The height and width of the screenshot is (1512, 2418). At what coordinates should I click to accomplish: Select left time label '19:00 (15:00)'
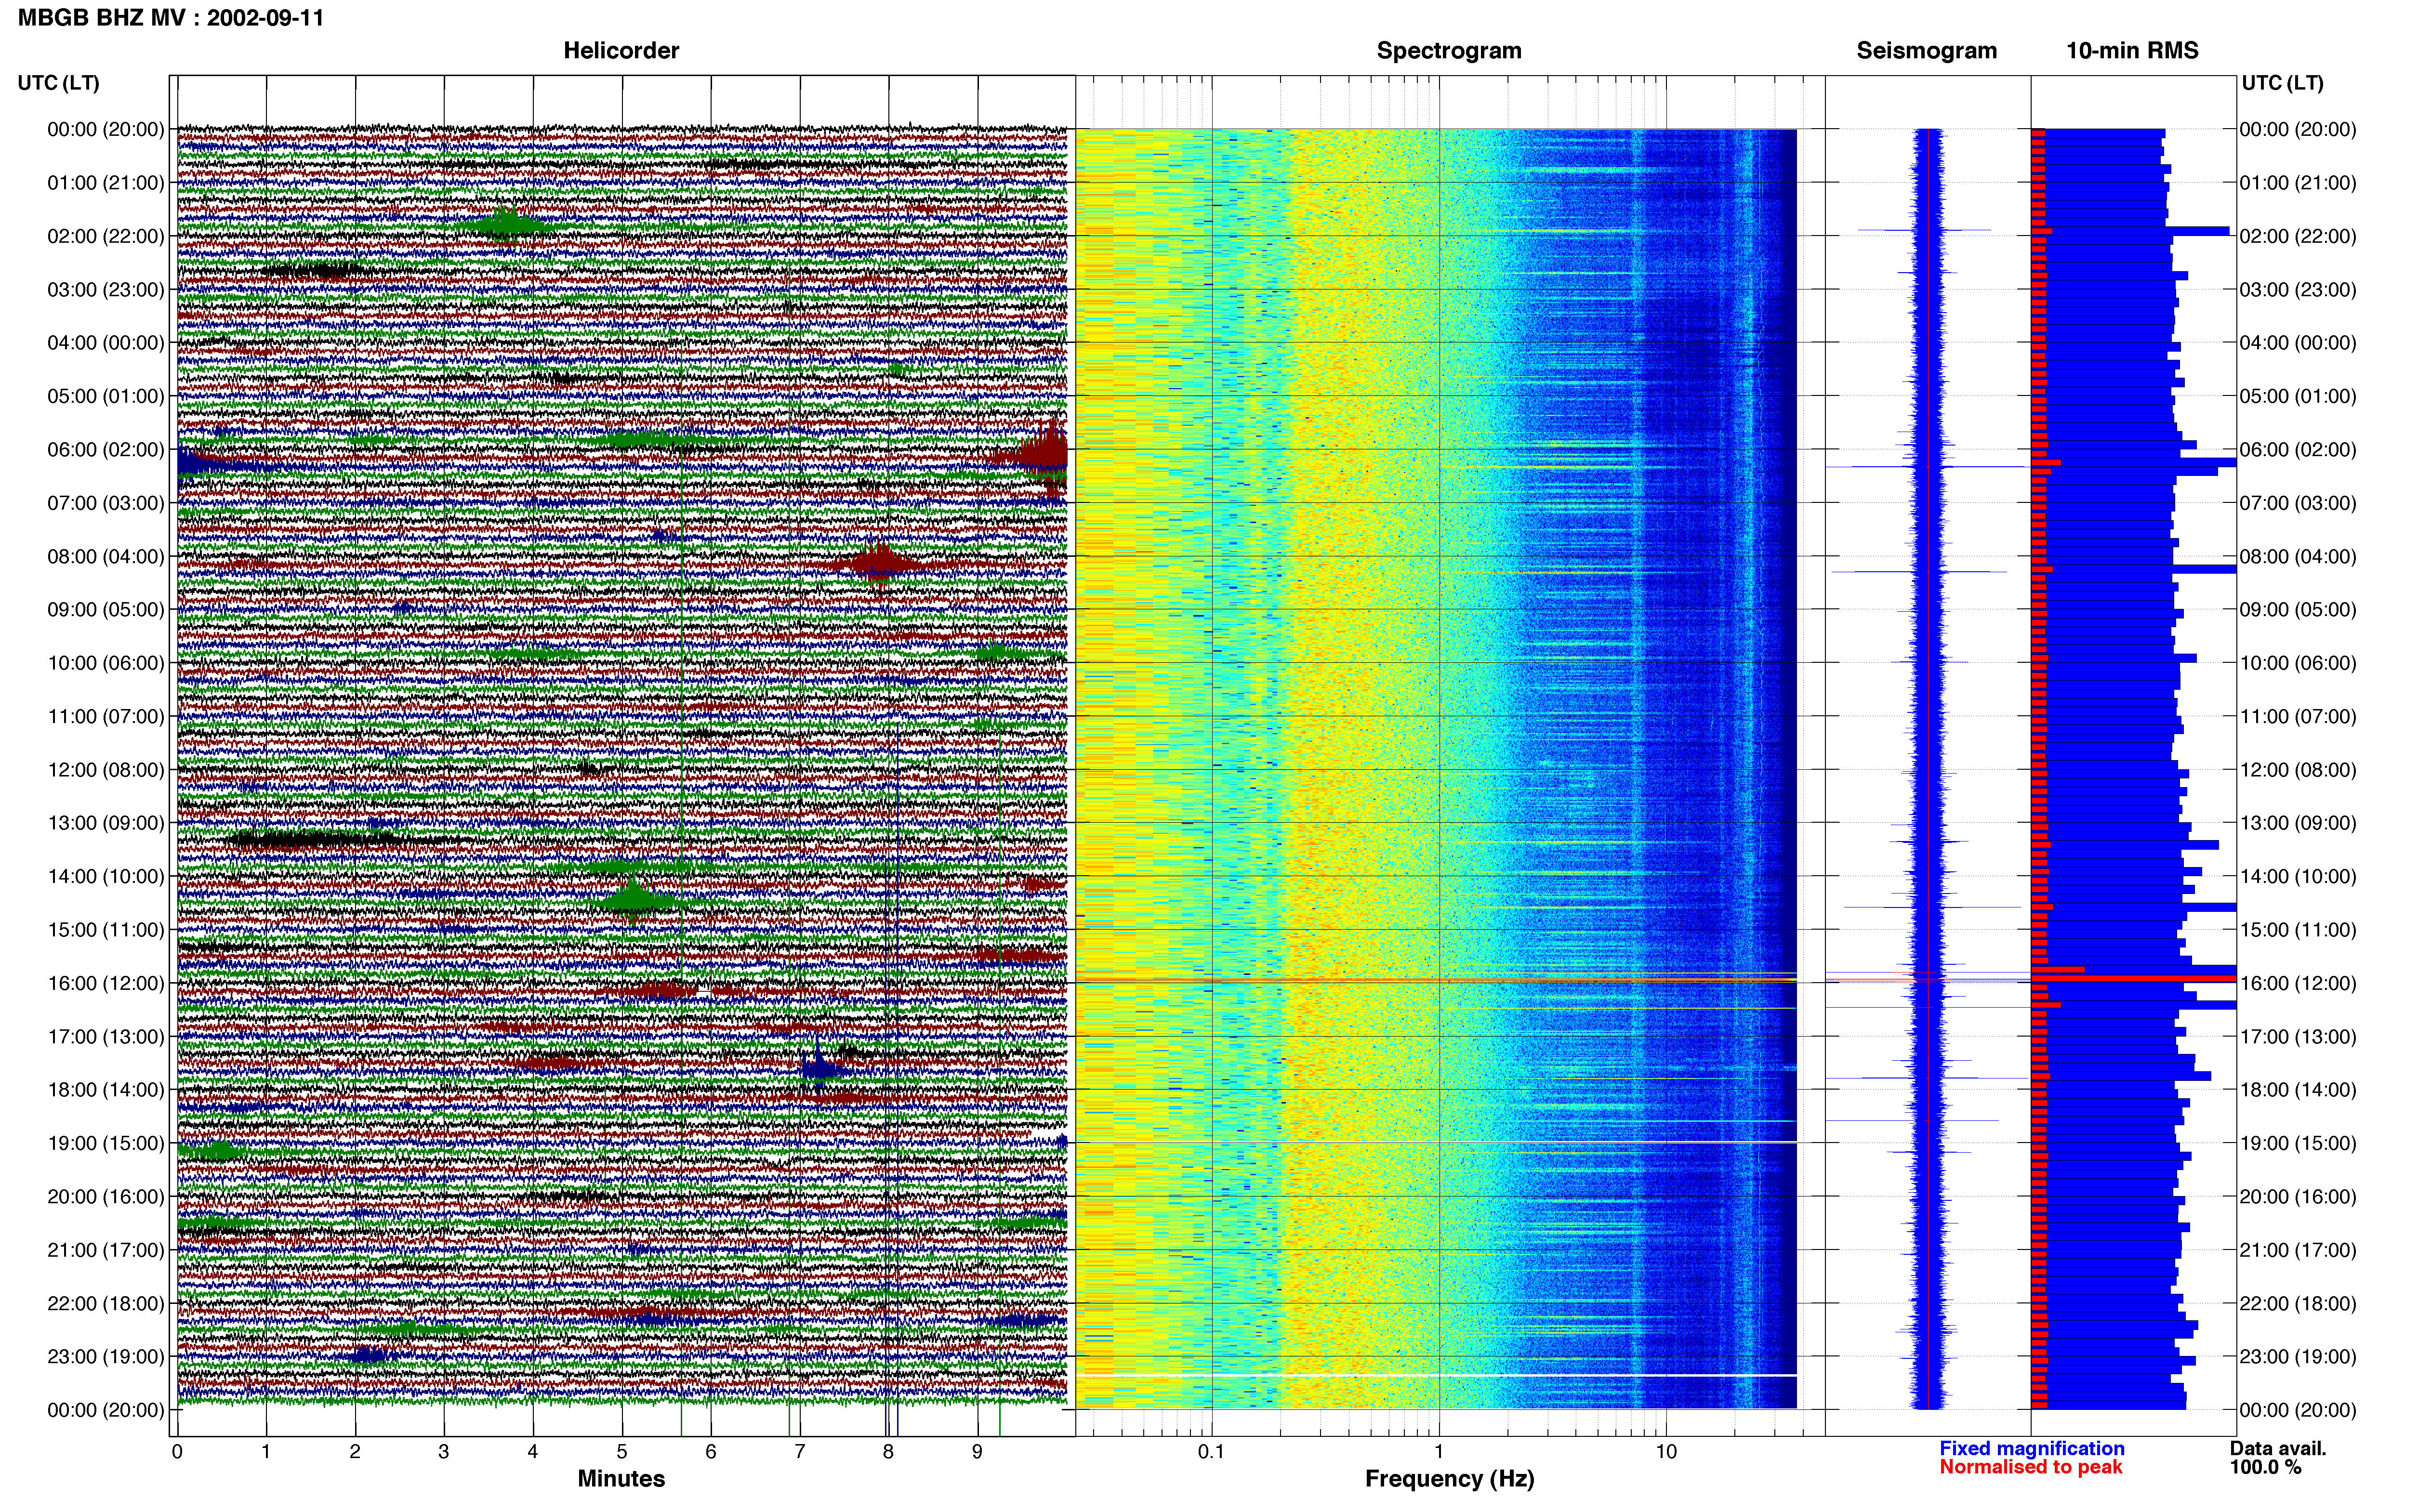click(106, 1143)
